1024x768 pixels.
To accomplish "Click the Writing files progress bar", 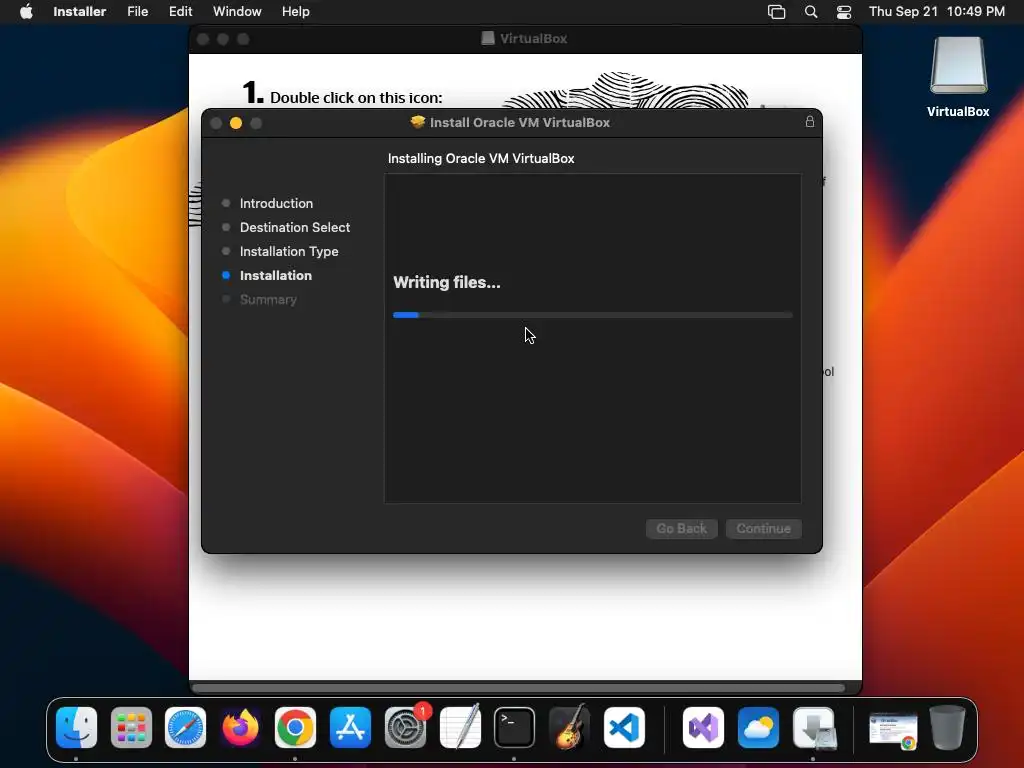I will tap(592, 315).
